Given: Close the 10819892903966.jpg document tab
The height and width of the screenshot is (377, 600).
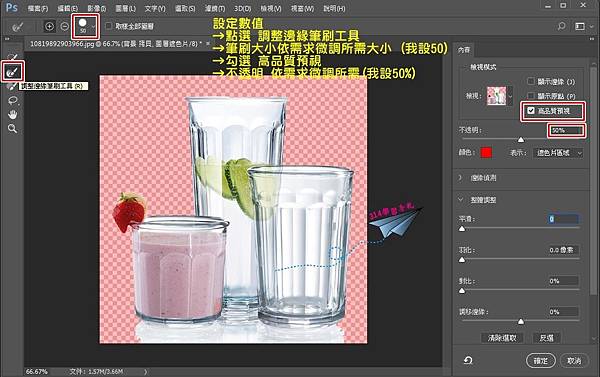Looking at the screenshot, I should [x=208, y=44].
